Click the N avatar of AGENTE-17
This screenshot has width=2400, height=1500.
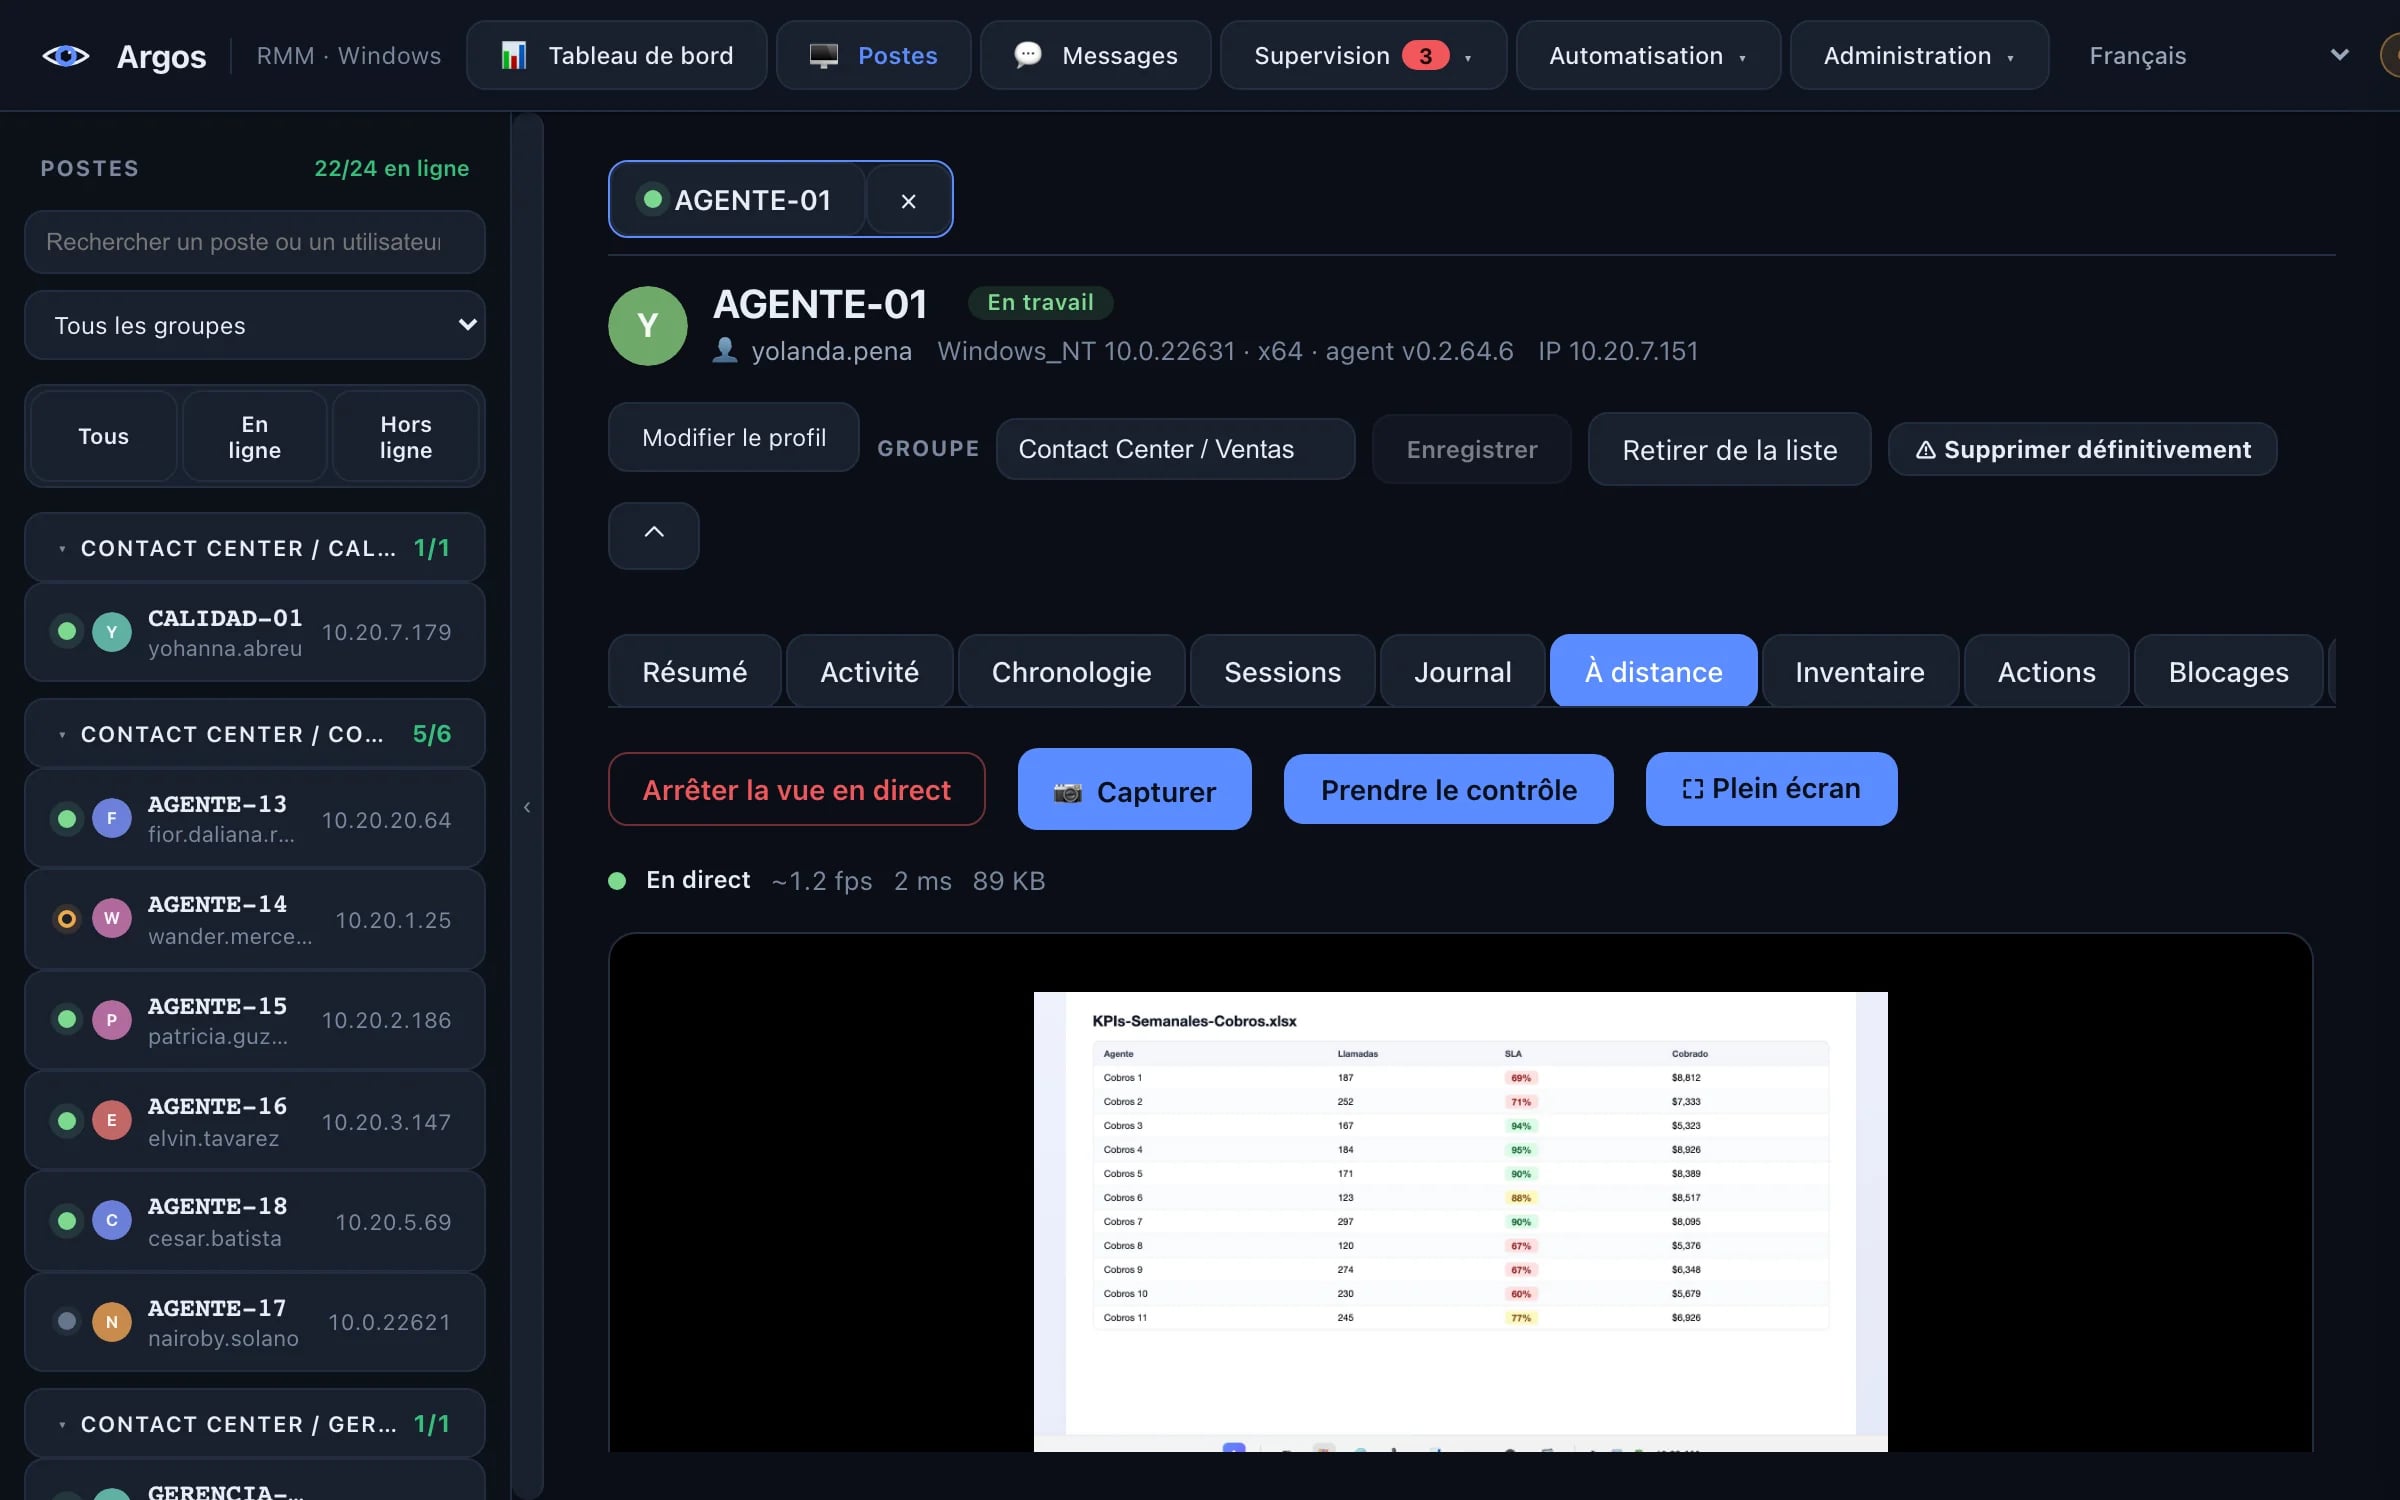pos(112,1322)
